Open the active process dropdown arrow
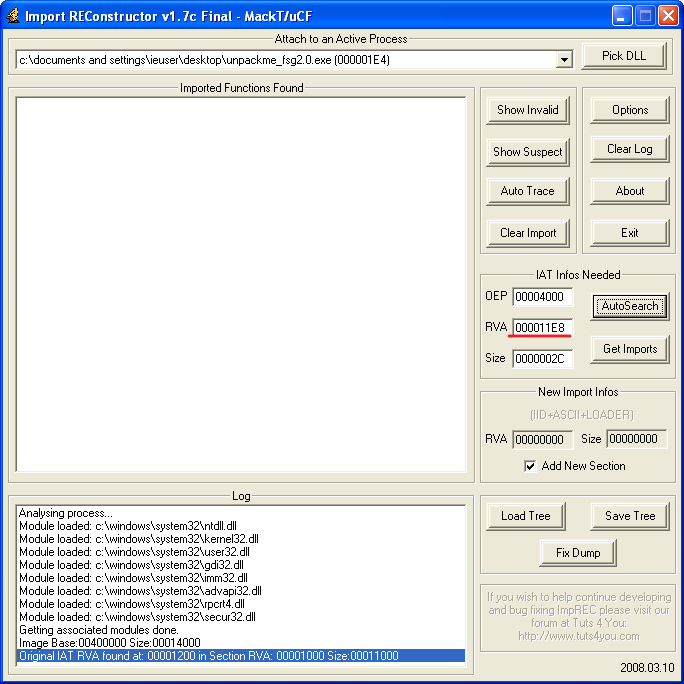Viewport: 684px width, 684px height. (564, 60)
